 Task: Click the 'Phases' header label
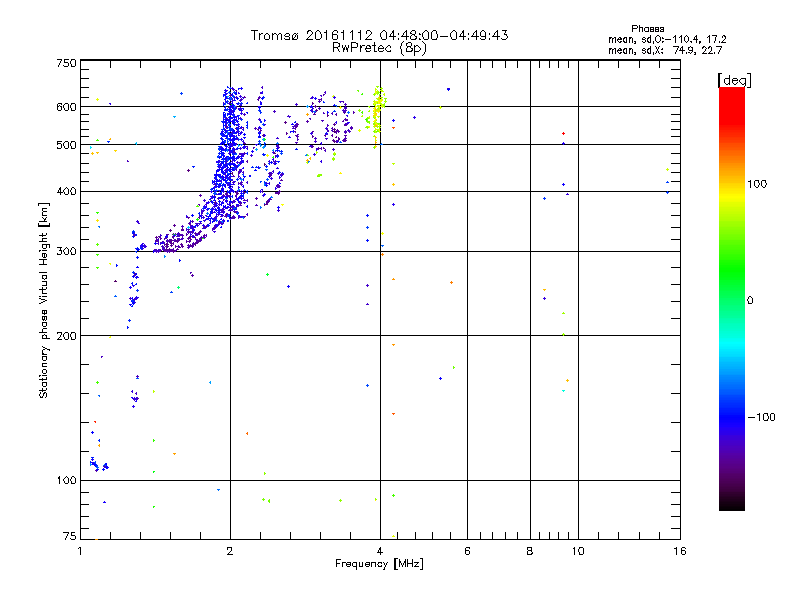point(647,29)
